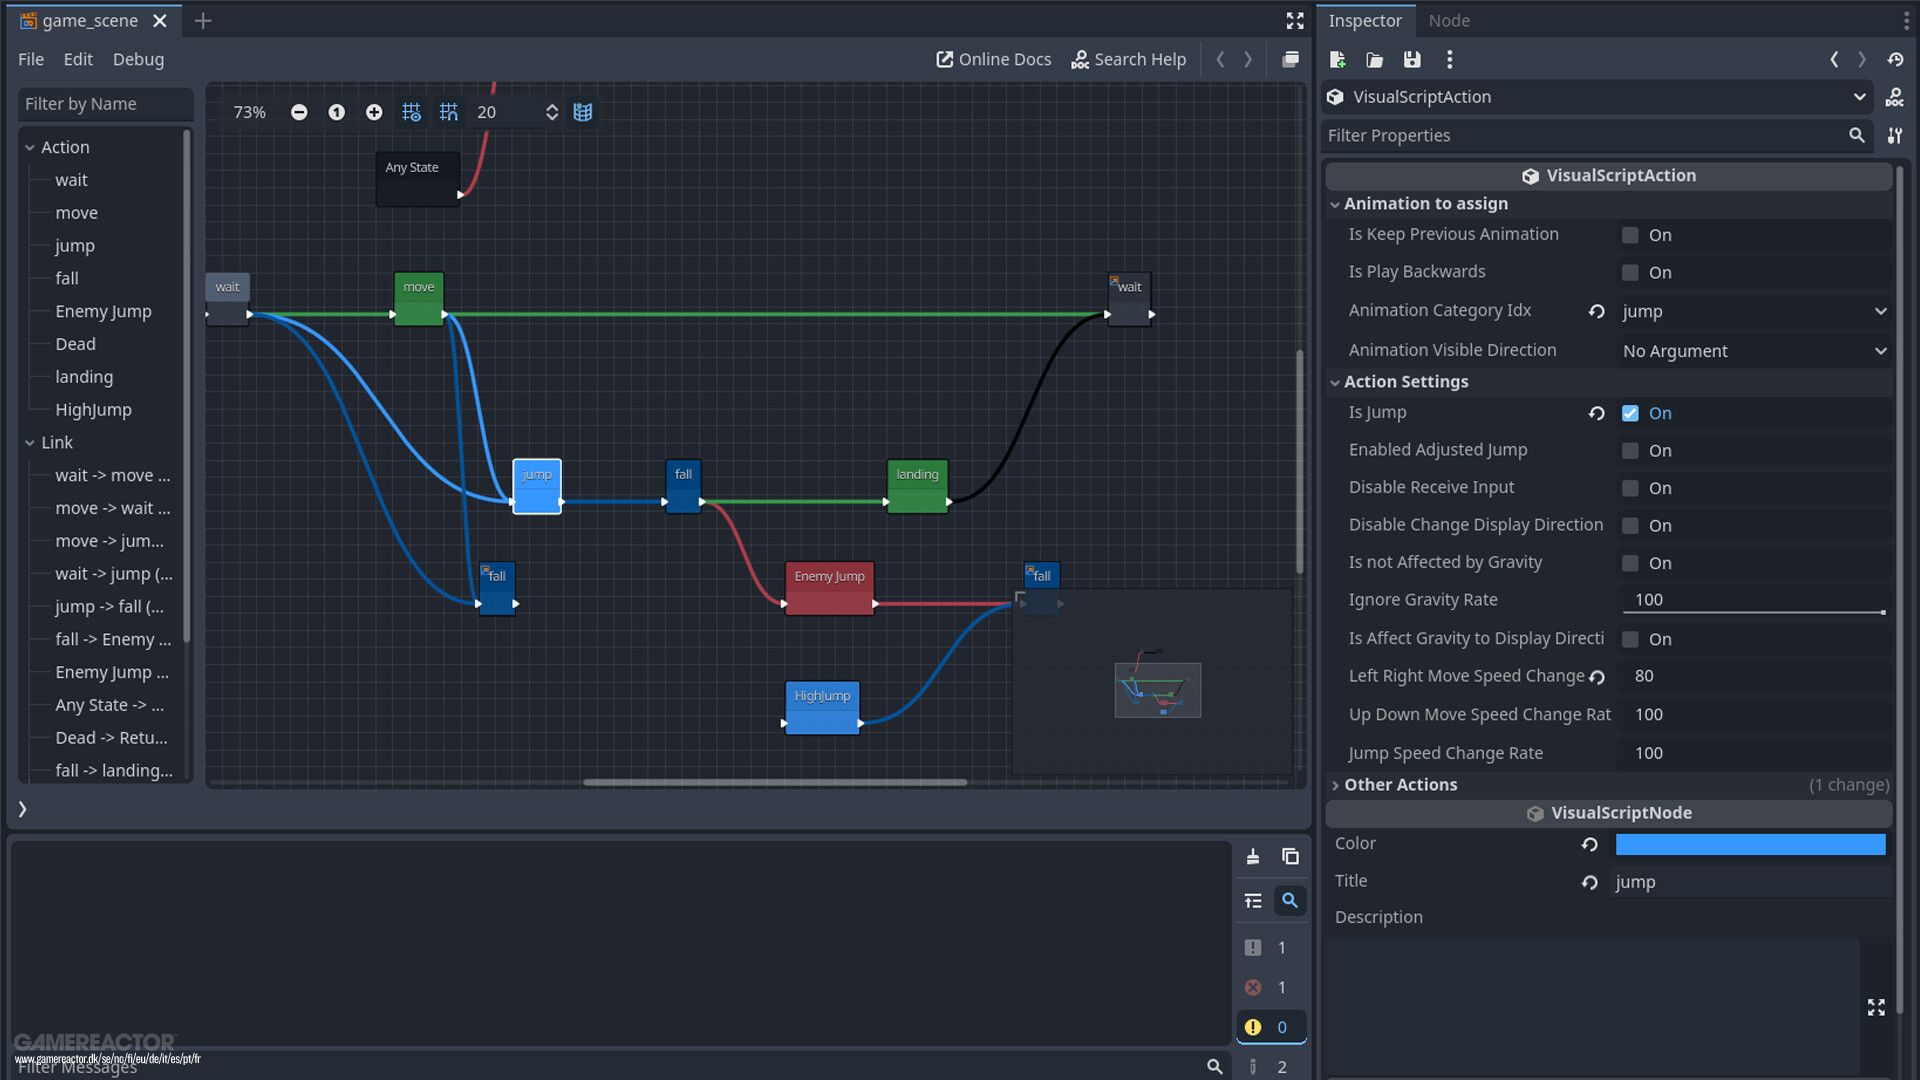Switch to the Node tab
Screen dimensions: 1920x1080
[x=1448, y=21]
